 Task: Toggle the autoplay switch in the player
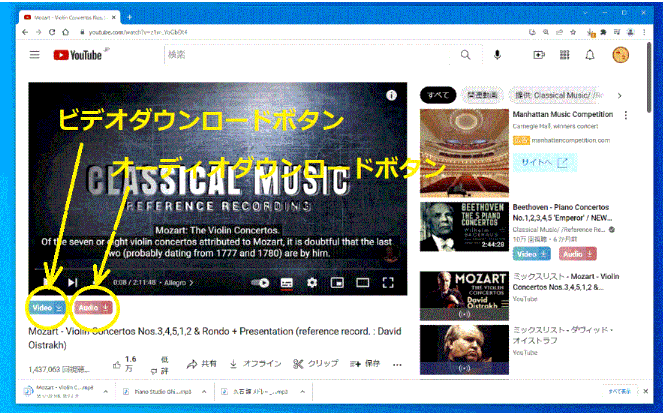(262, 283)
